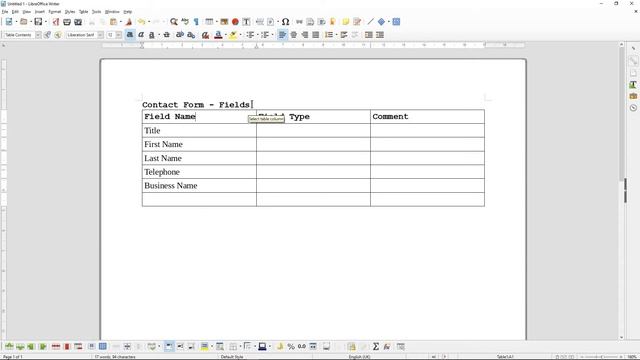Open the Undo history dropdown arrow
Image resolution: width=640 pixels, height=360 pixels.
149,22
